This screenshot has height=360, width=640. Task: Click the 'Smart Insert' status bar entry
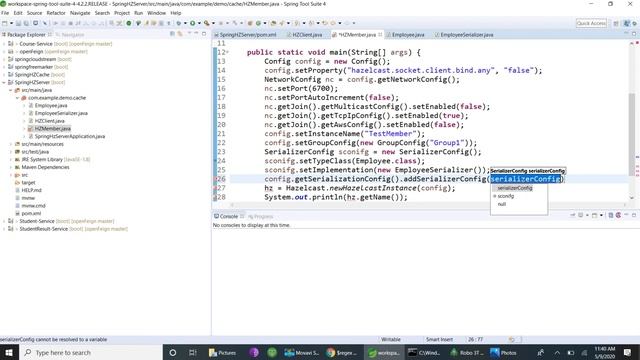pos(439,339)
